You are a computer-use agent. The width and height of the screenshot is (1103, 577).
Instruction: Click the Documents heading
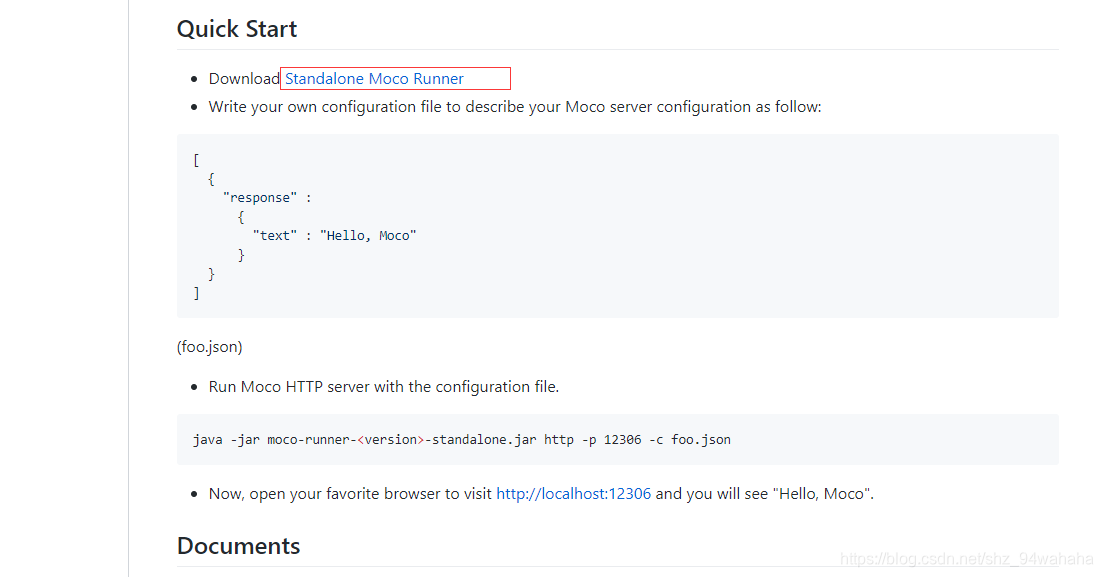(238, 546)
